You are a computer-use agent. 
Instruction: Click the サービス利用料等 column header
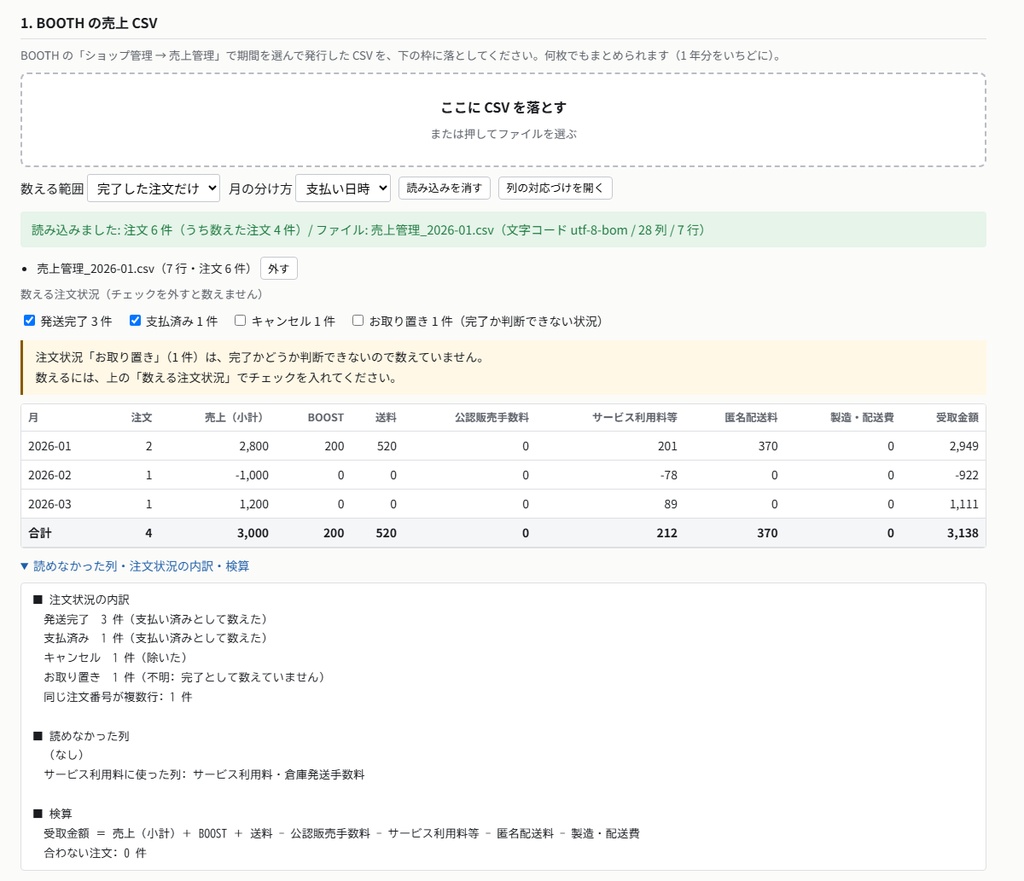click(x=635, y=417)
